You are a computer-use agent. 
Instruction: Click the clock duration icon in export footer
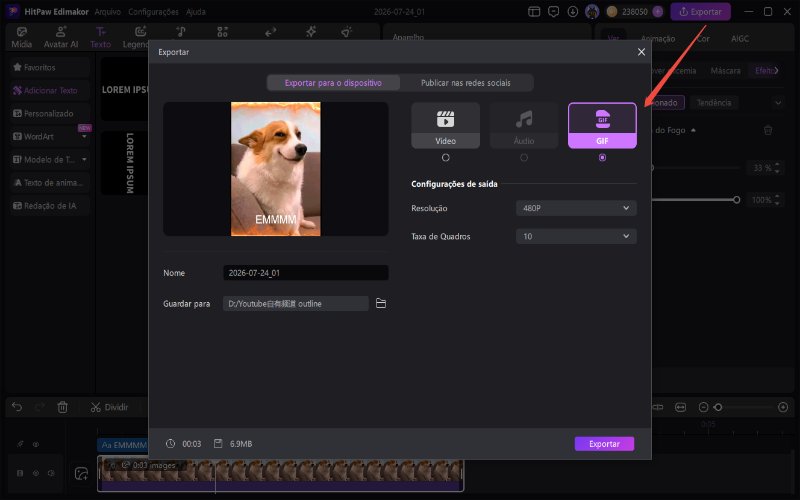[x=170, y=443]
